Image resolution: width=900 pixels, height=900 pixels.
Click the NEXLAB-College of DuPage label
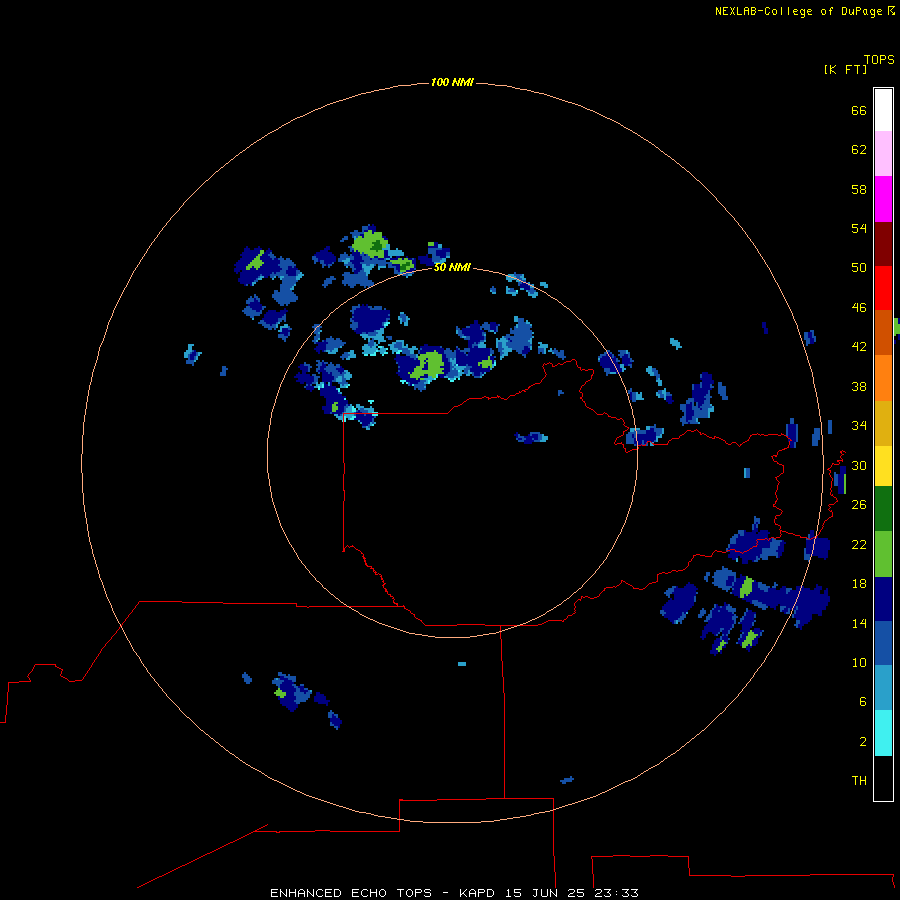pos(798,11)
